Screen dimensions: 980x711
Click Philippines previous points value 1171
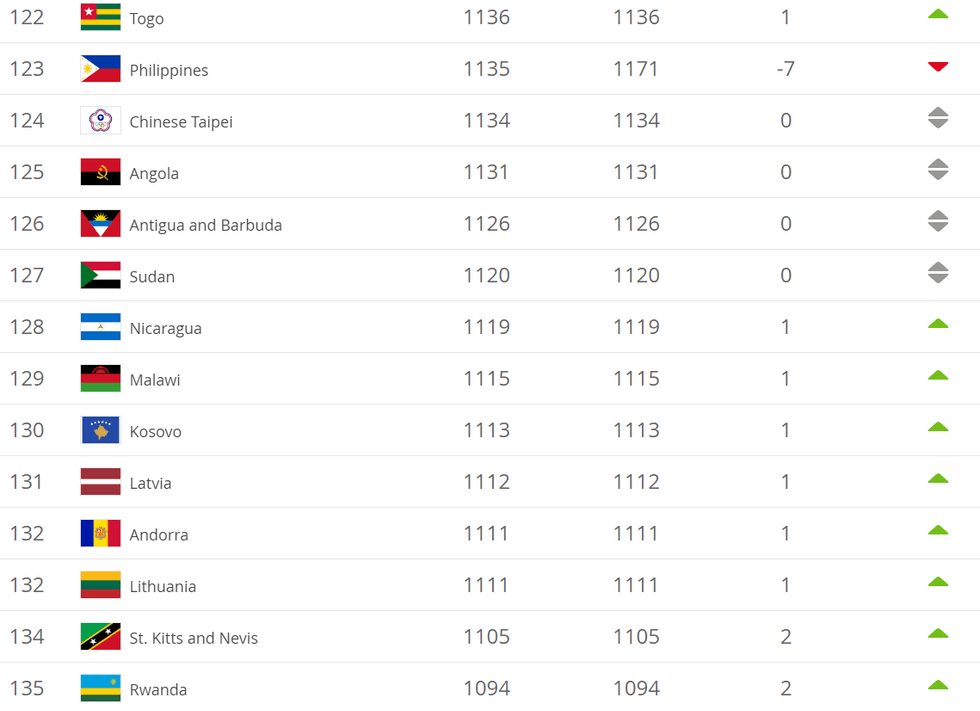pos(636,69)
